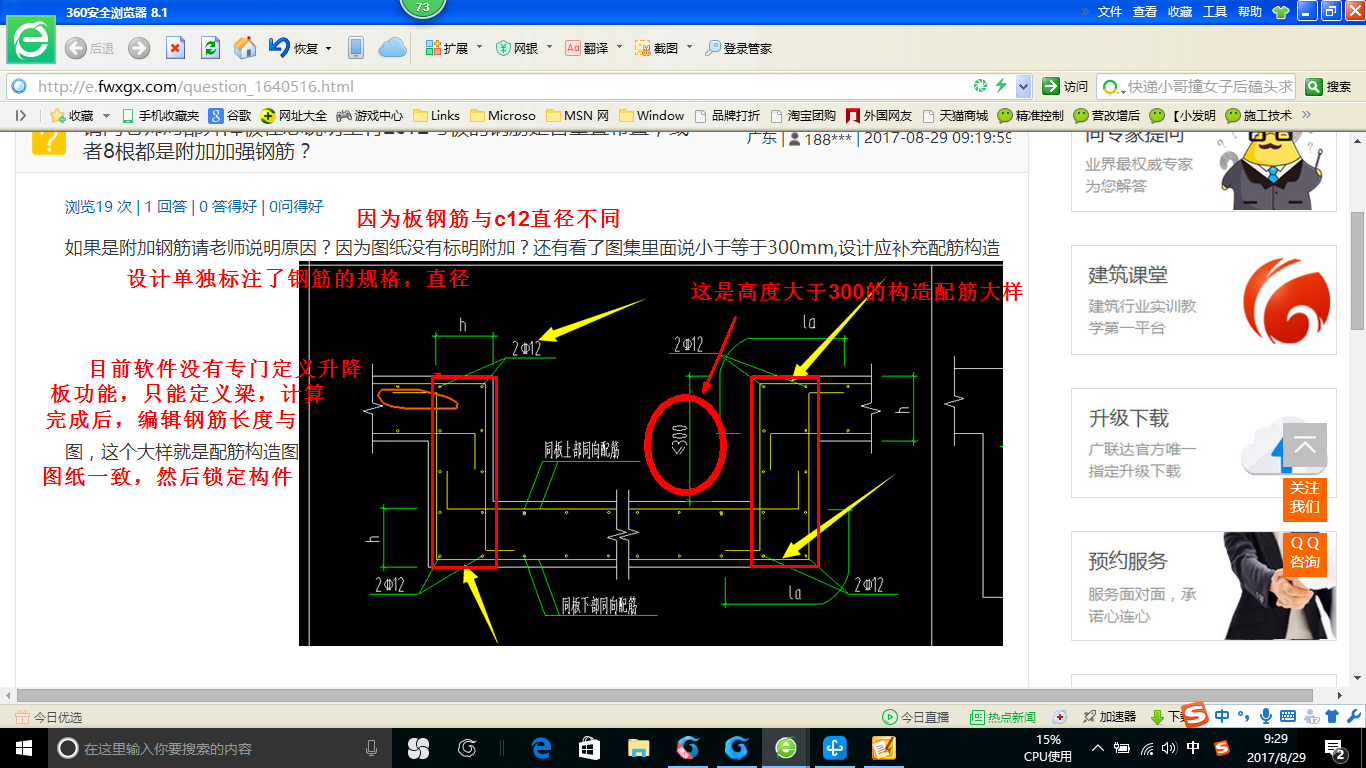Screen dimensions: 1366x768
Task: Expand the 网银 dropdown arrow
Action: tap(548, 47)
